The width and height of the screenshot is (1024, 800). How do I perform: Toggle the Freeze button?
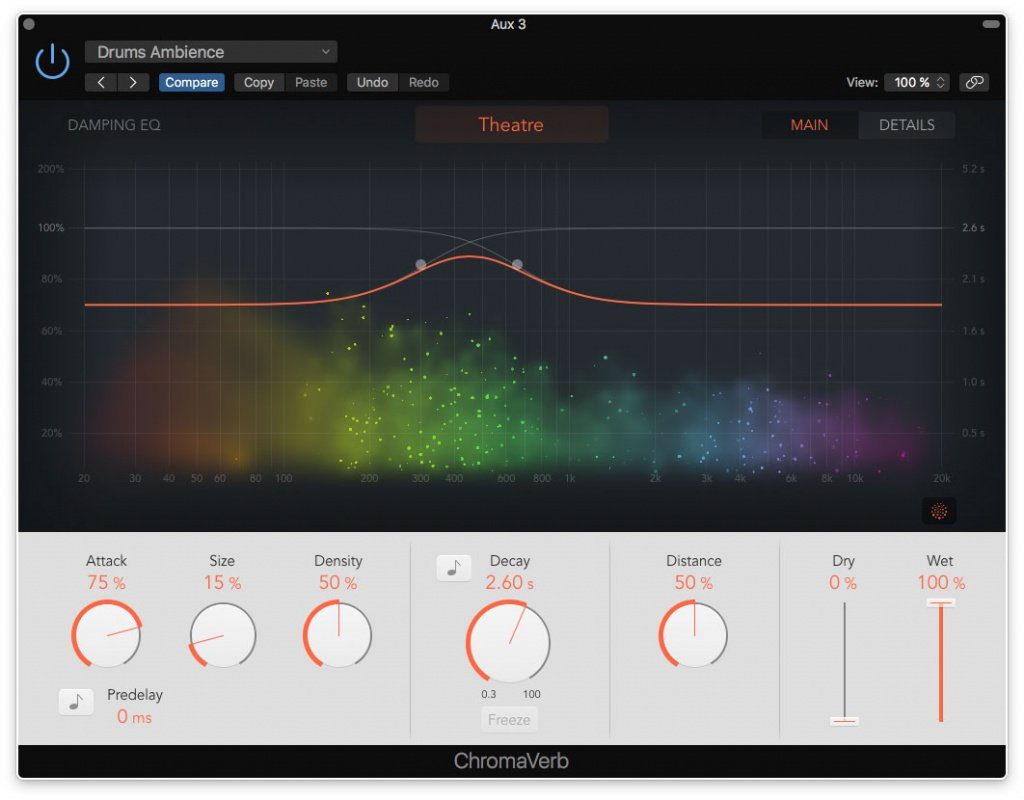click(x=510, y=719)
